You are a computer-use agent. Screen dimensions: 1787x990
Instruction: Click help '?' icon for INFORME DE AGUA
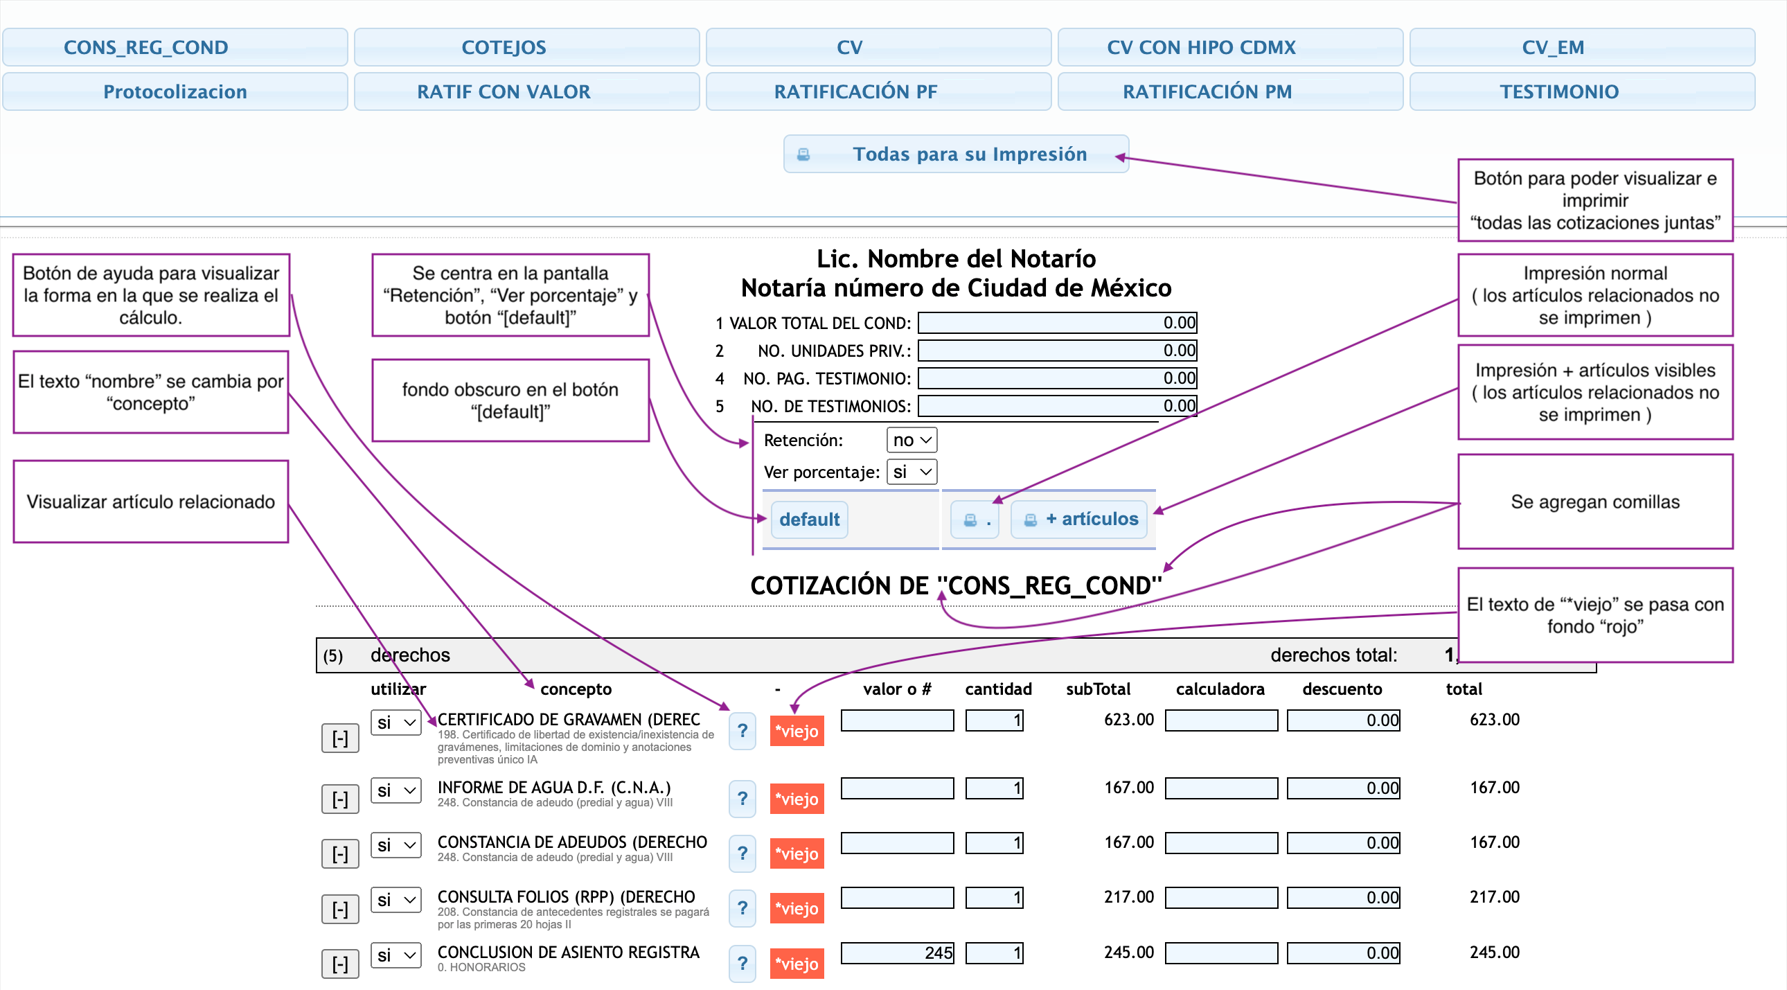pos(742,799)
